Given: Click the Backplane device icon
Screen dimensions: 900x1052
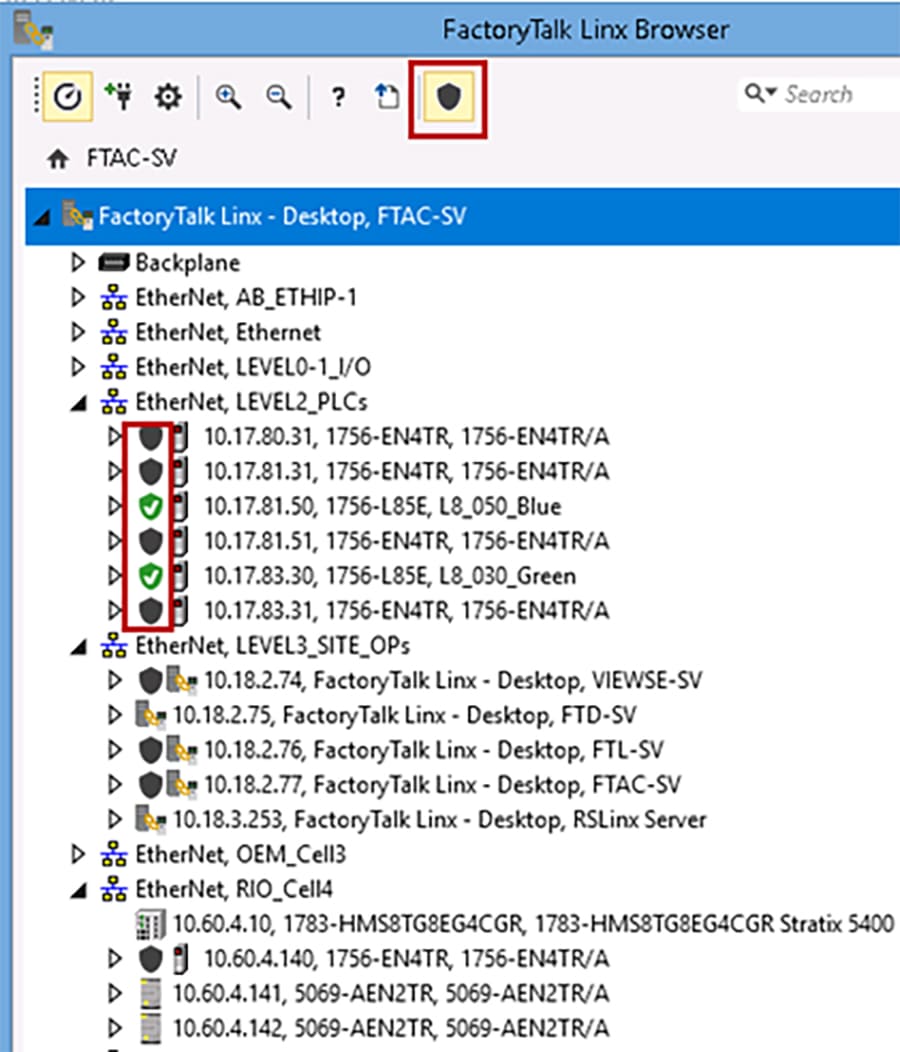Looking at the screenshot, I should pyautogui.click(x=114, y=262).
